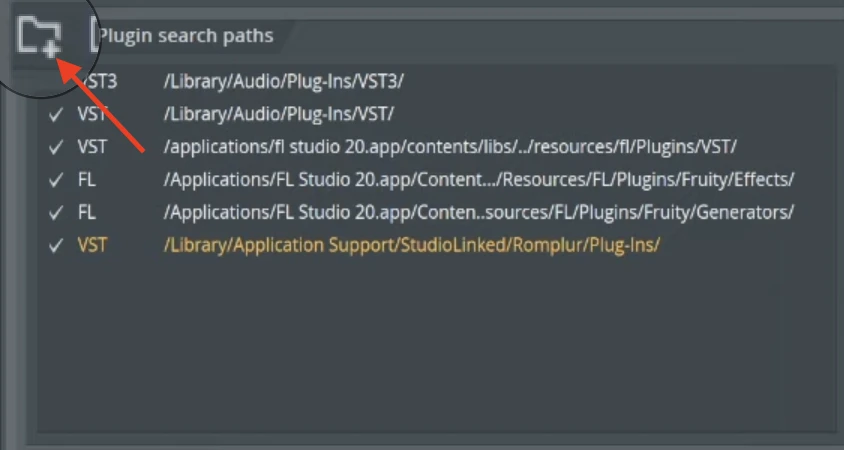Click FL label of the Fruity/Generators row
Viewport: 844px width, 450px height.
tap(86, 213)
